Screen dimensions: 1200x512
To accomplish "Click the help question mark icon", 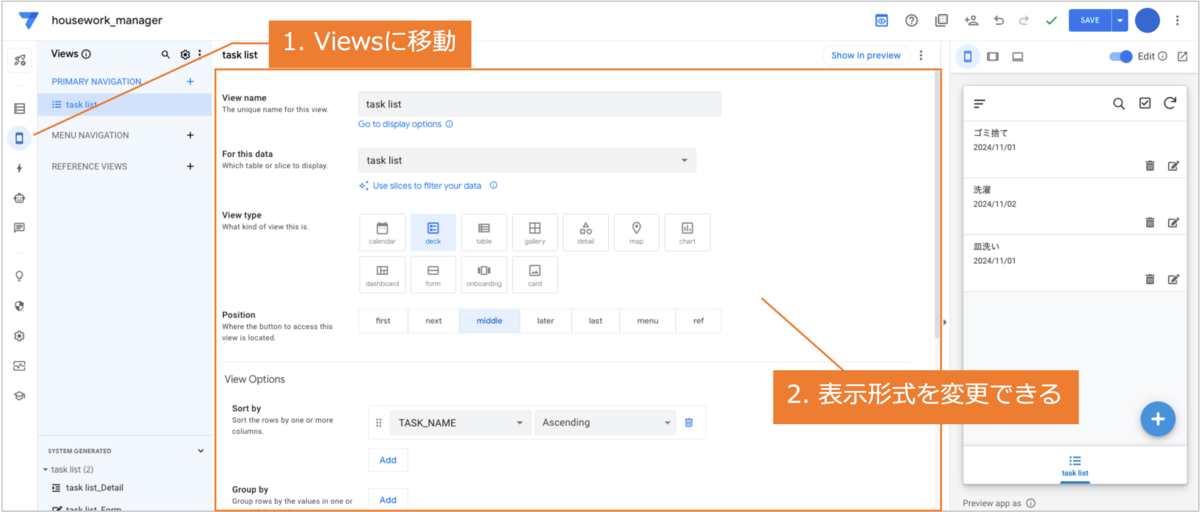I will click(911, 20).
